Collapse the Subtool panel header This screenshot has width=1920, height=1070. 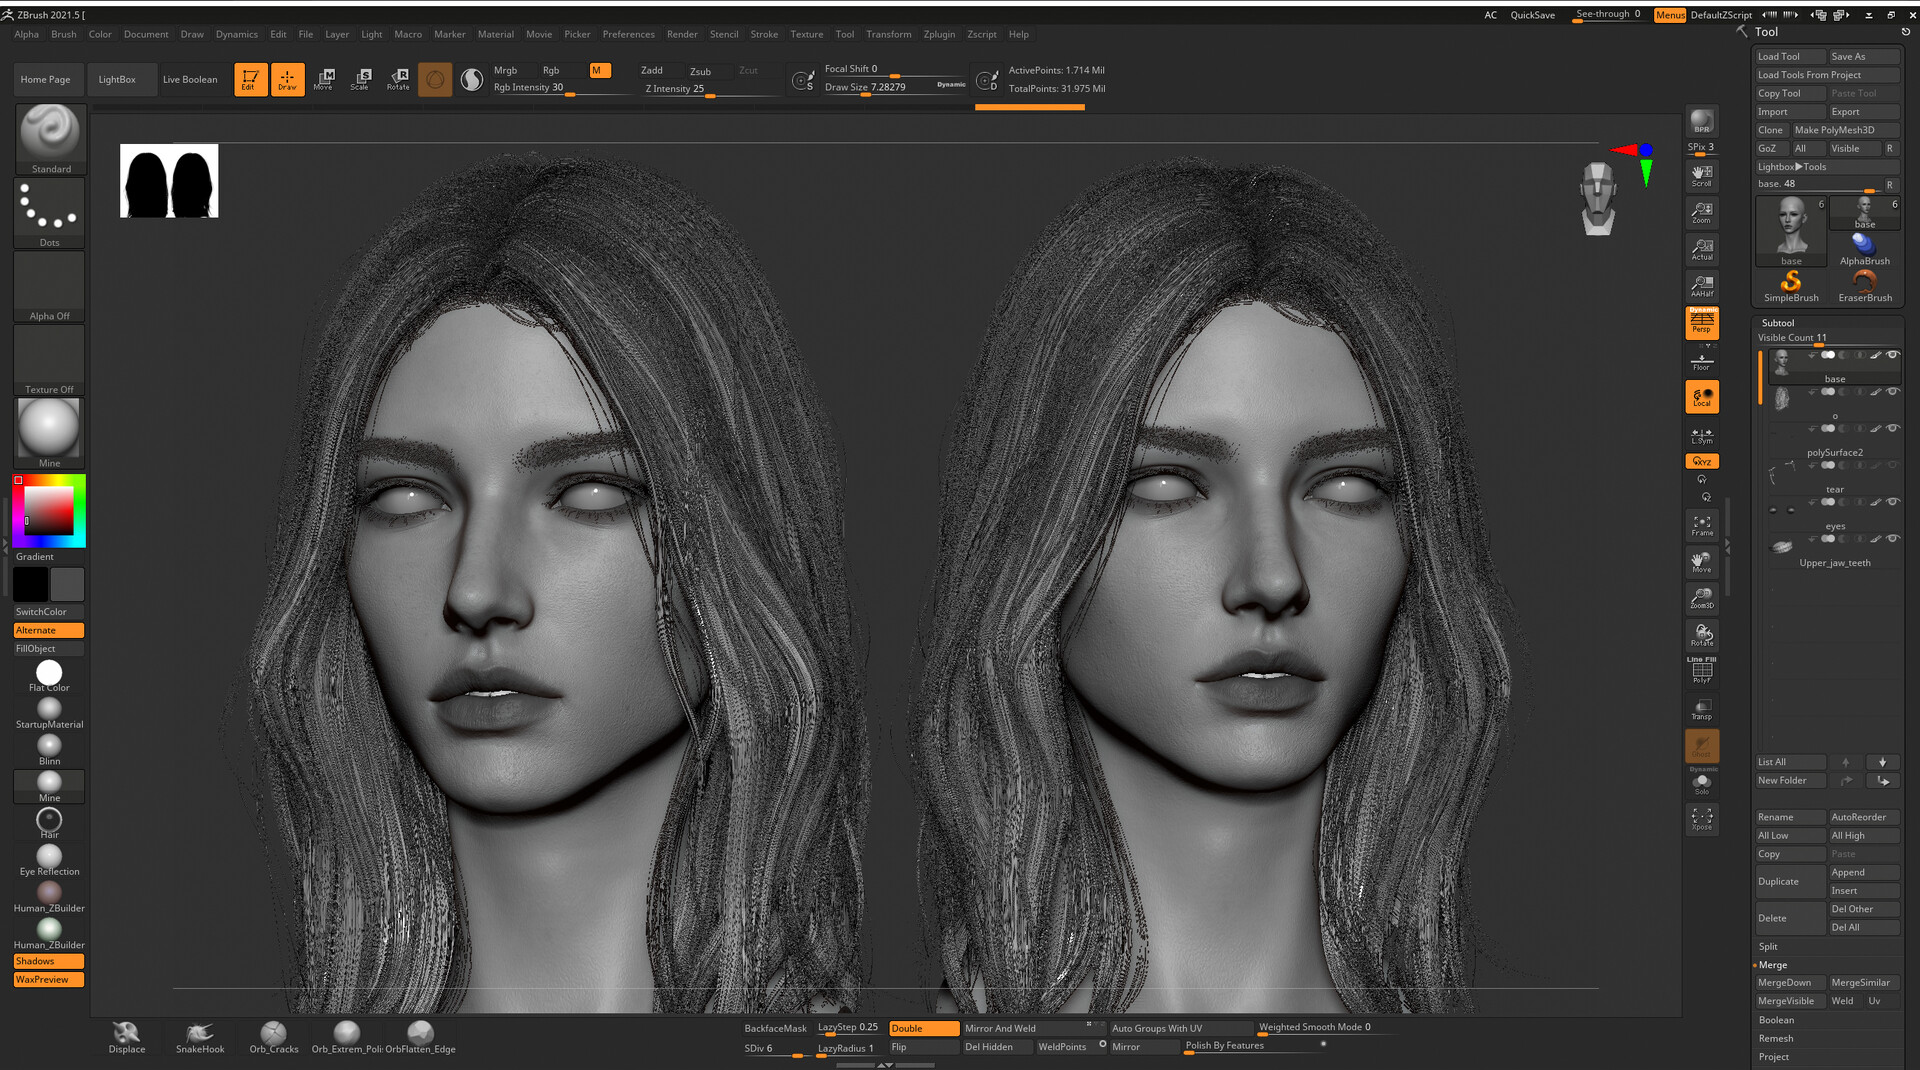pyautogui.click(x=1778, y=323)
